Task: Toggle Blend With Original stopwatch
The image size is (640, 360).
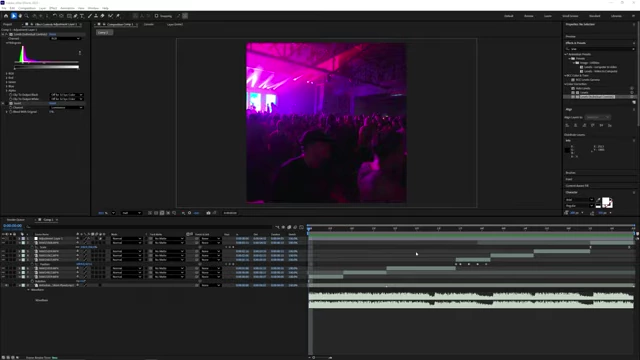Action: [11, 111]
